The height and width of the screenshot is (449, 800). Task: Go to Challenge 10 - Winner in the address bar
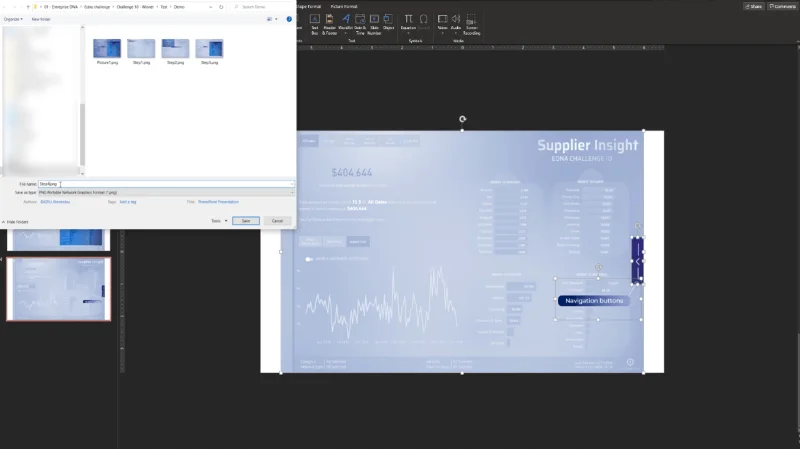tap(135, 7)
